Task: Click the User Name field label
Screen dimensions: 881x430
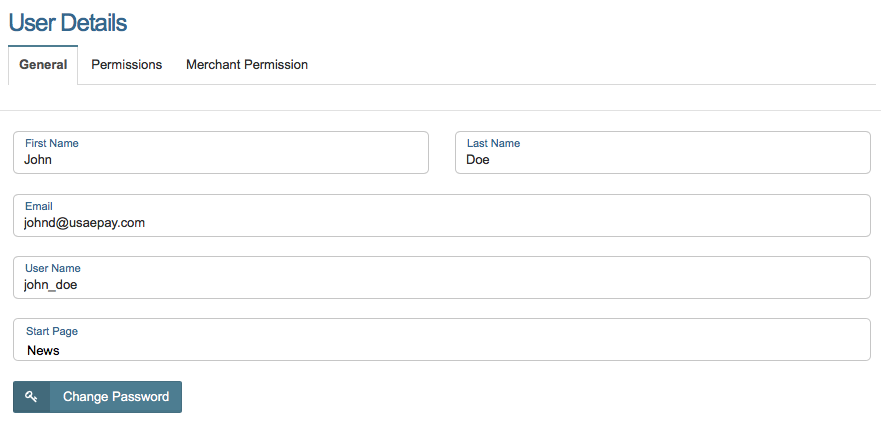Action: [x=53, y=268]
